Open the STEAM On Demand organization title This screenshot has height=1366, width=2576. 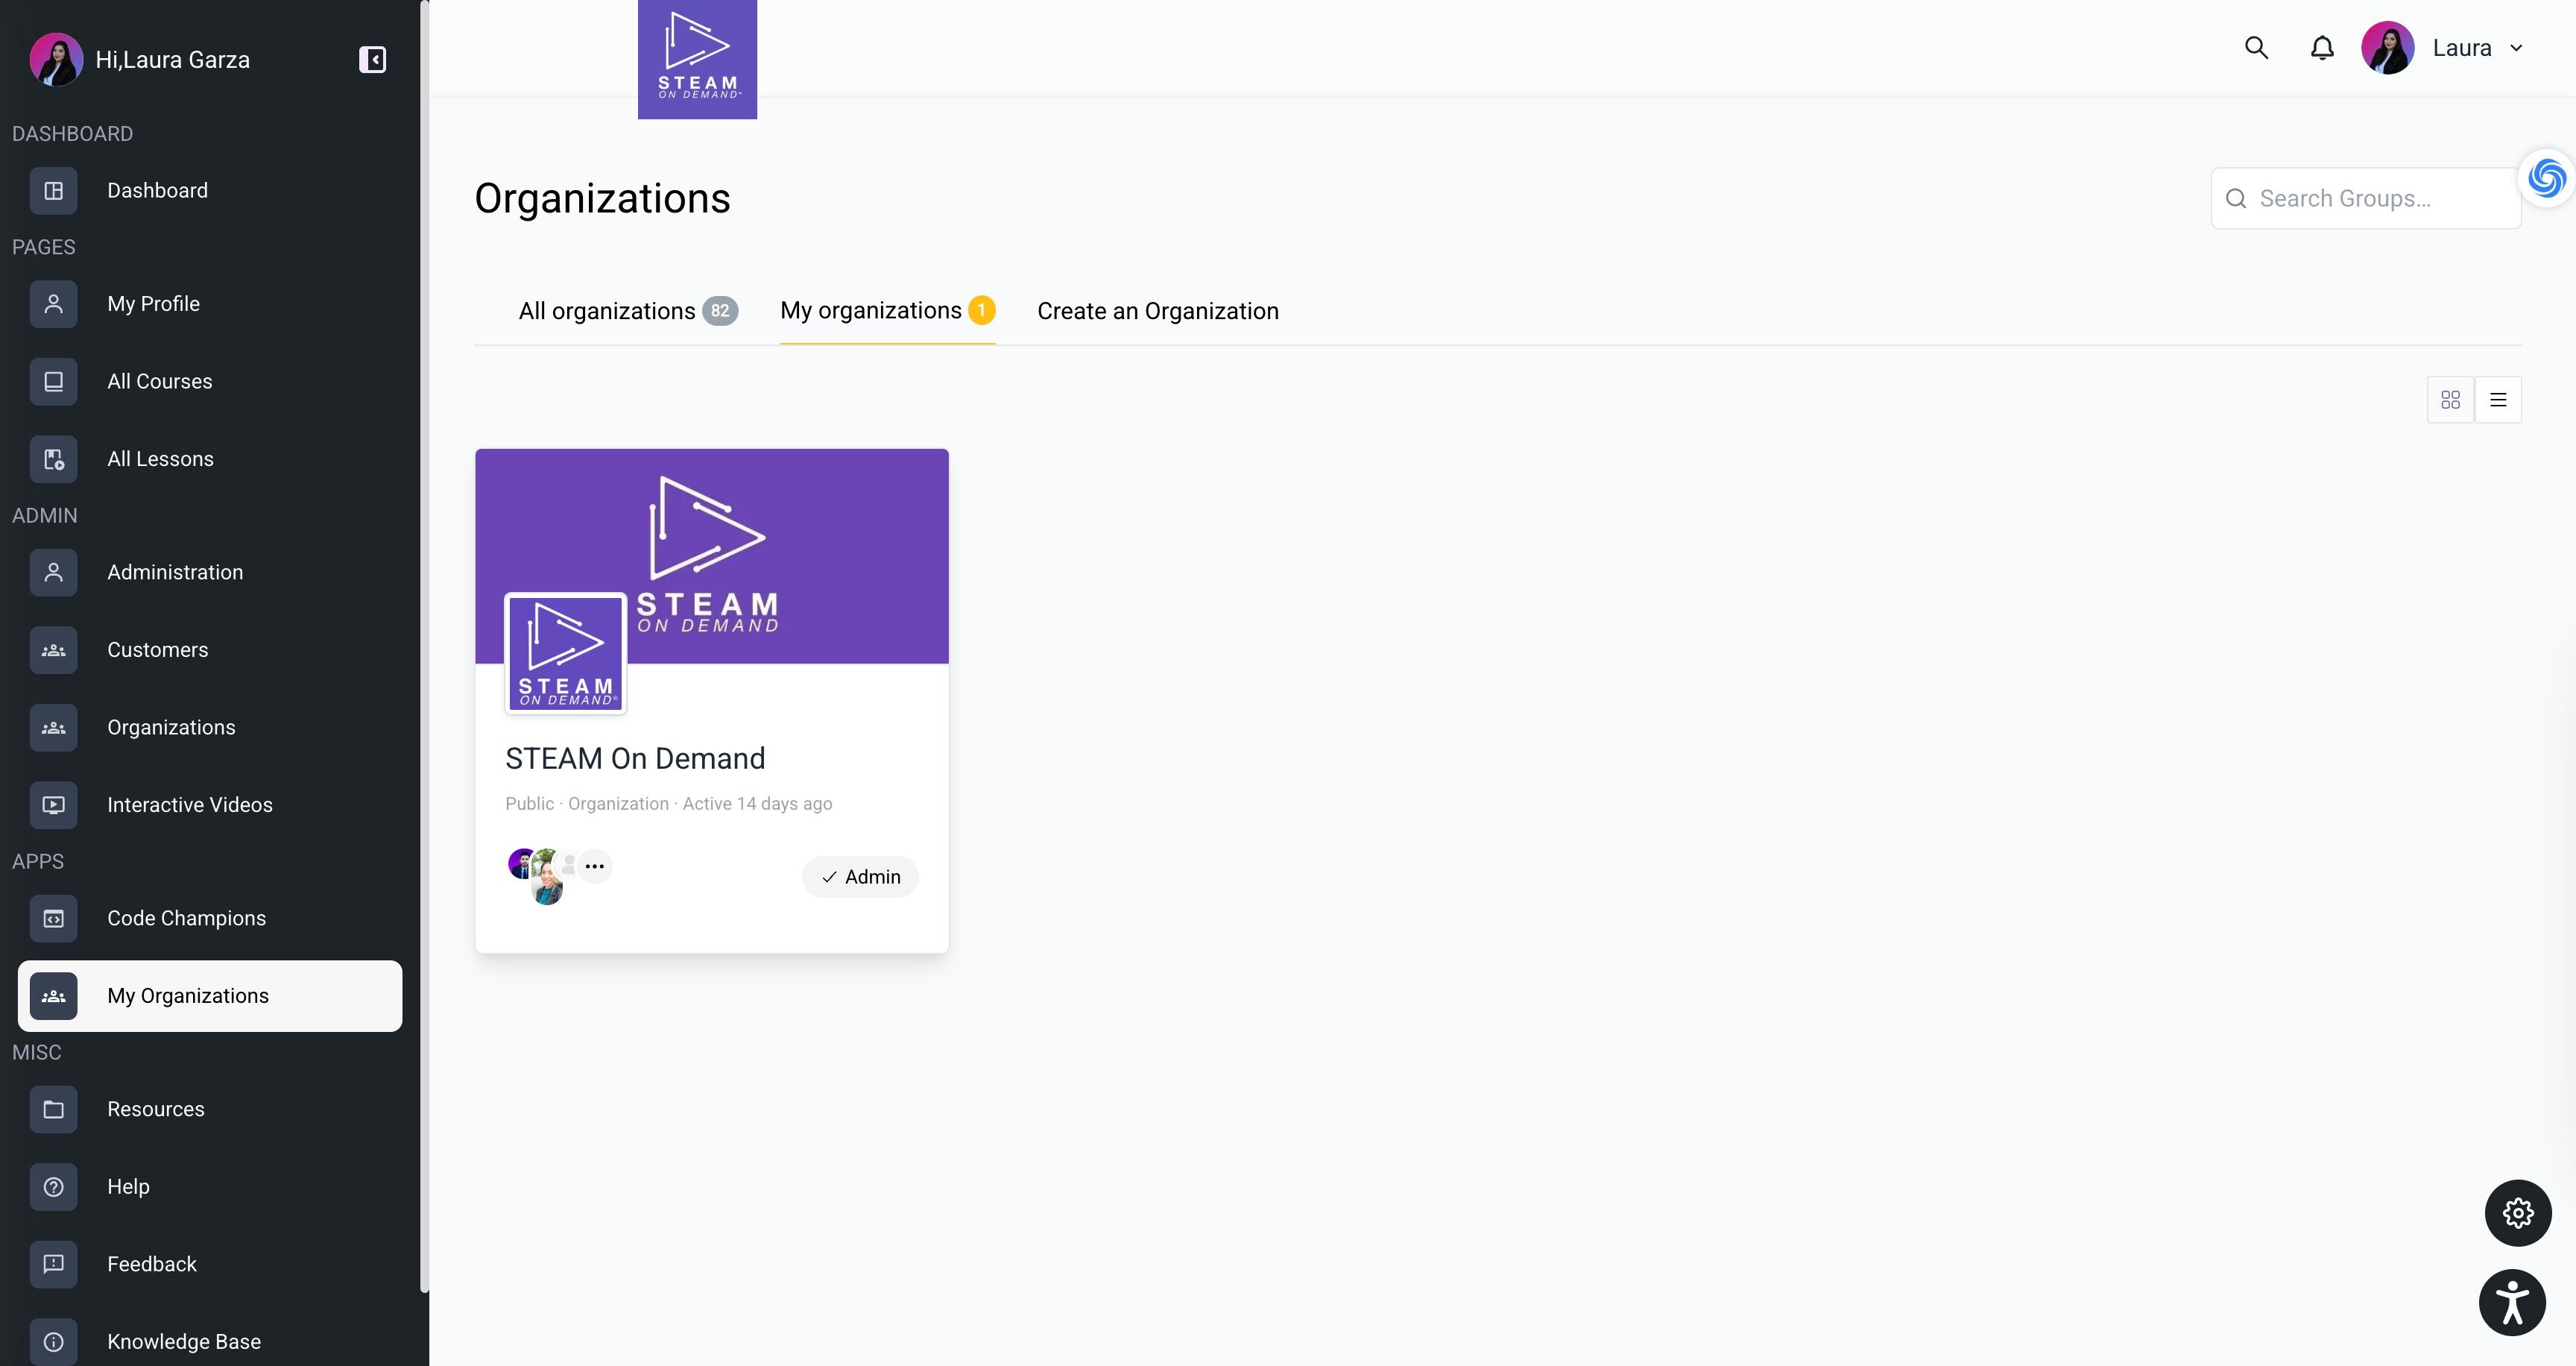click(635, 759)
